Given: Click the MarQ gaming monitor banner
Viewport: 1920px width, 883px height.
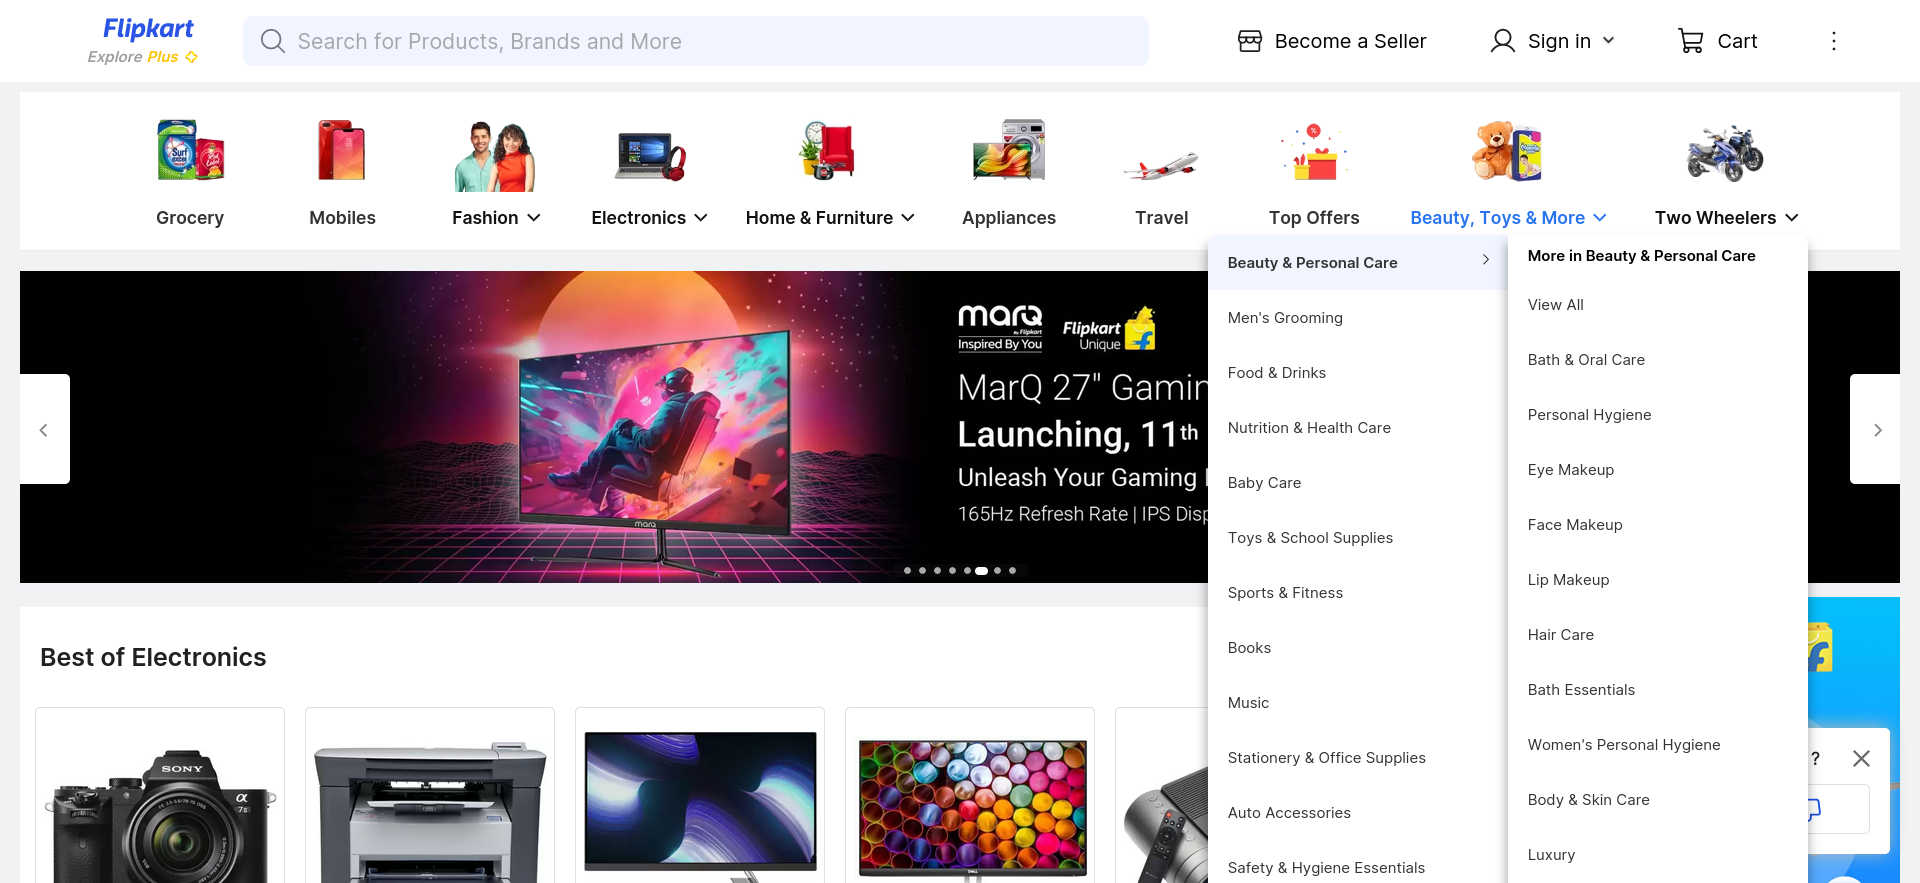Looking at the screenshot, I should (x=614, y=427).
